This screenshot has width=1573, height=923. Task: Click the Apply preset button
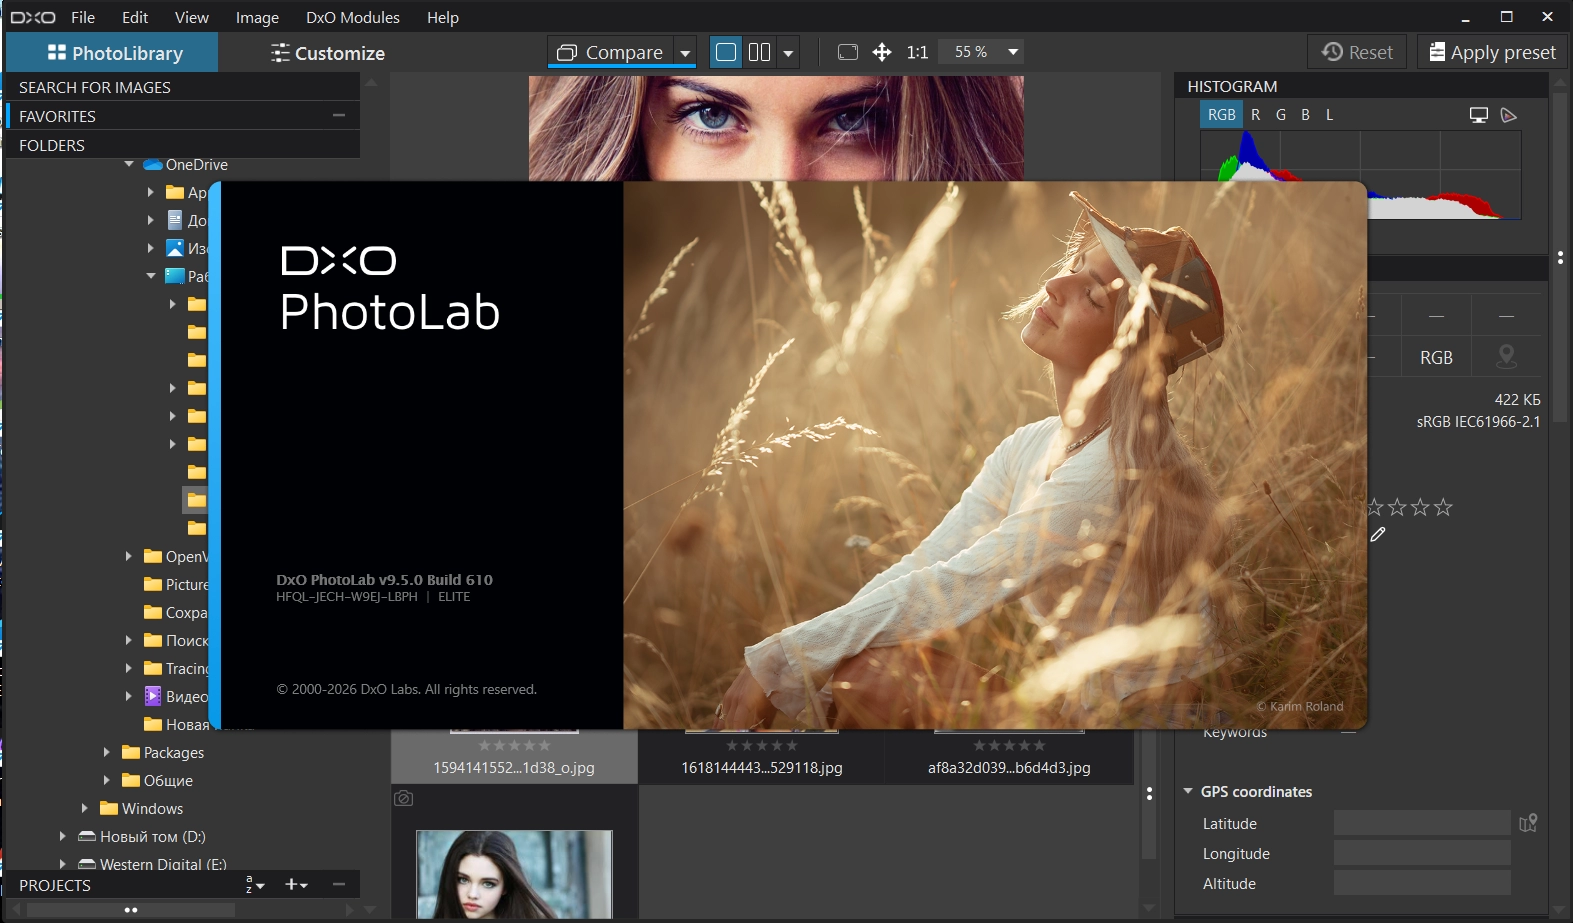pyautogui.click(x=1492, y=52)
